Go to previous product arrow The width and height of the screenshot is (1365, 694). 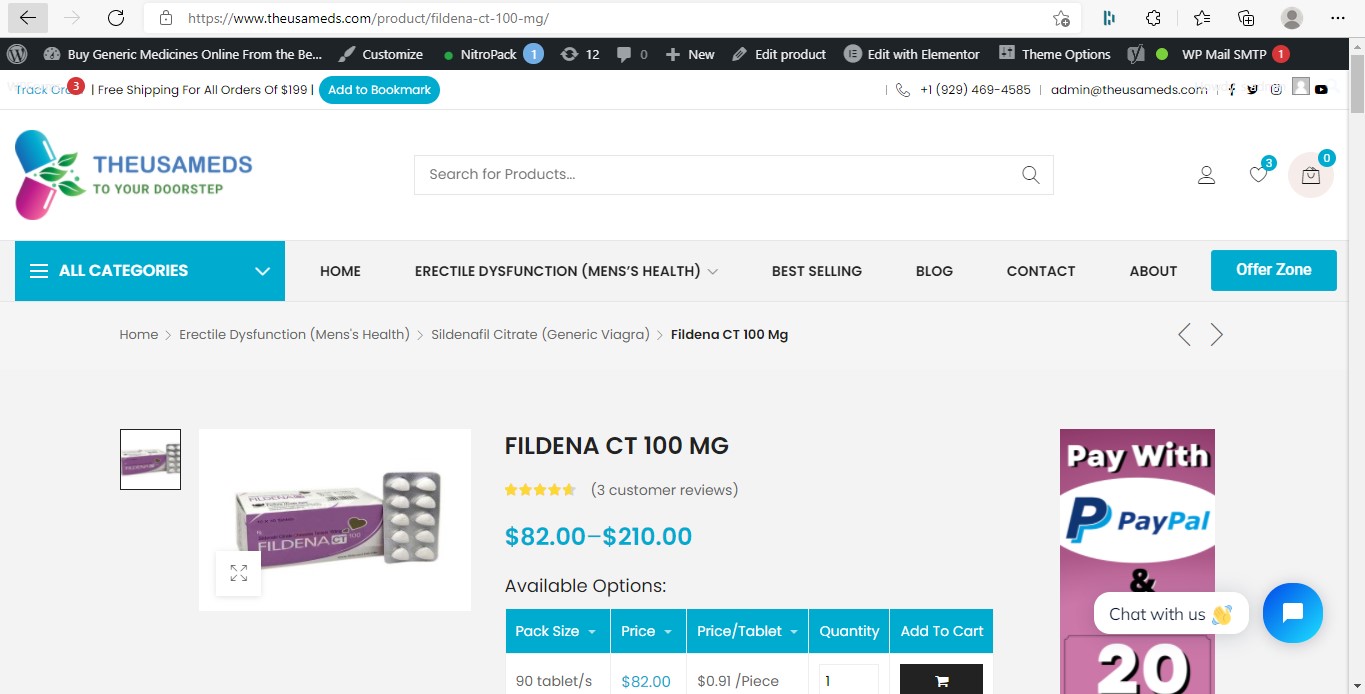pyautogui.click(x=1184, y=334)
